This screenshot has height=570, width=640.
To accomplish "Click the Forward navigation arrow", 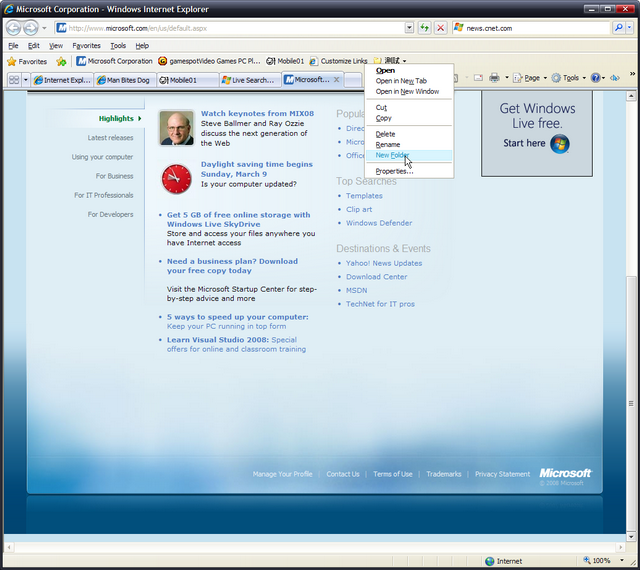I will point(31,28).
